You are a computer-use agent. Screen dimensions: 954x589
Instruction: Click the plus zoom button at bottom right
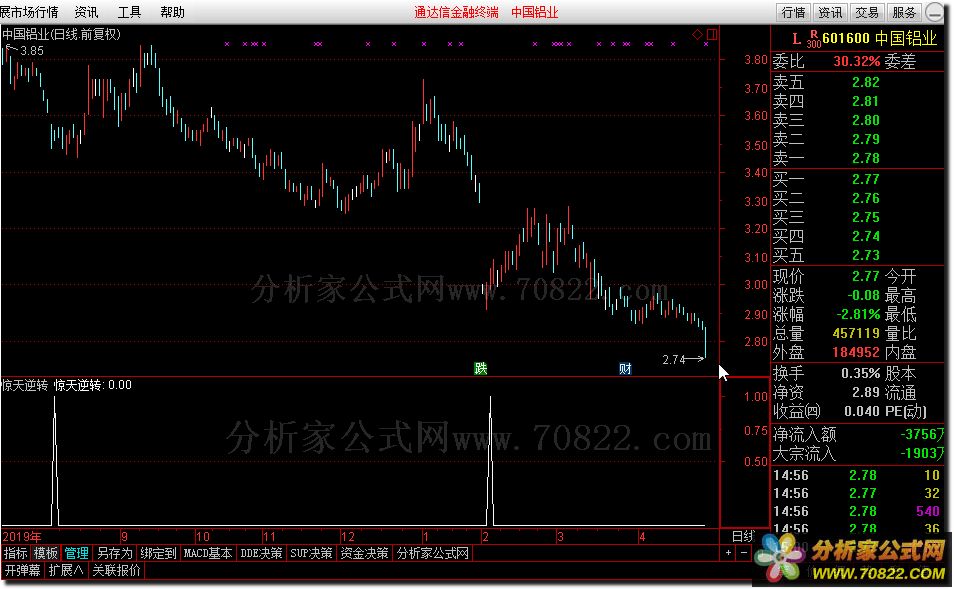click(x=728, y=552)
